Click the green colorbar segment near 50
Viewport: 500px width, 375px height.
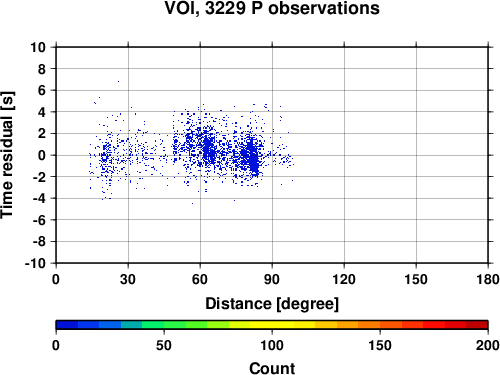pos(175,325)
